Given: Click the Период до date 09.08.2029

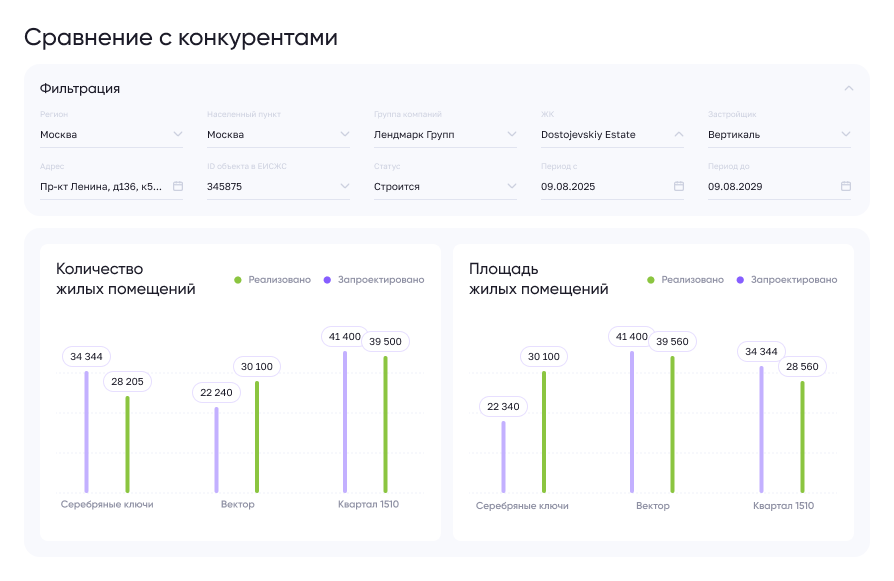Looking at the screenshot, I should (x=735, y=186).
